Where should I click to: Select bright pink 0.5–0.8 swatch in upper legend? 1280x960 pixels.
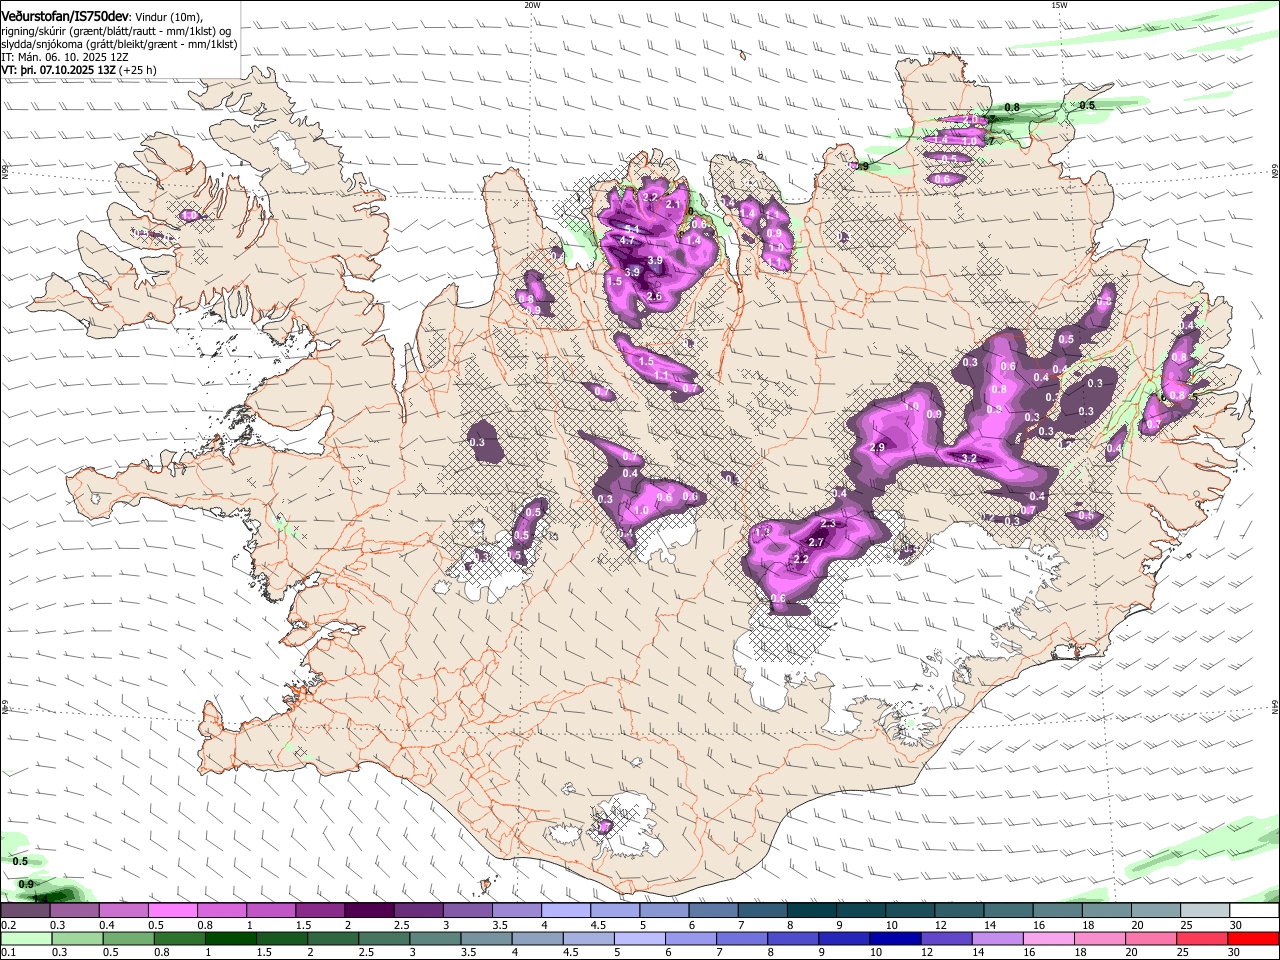(x=173, y=910)
